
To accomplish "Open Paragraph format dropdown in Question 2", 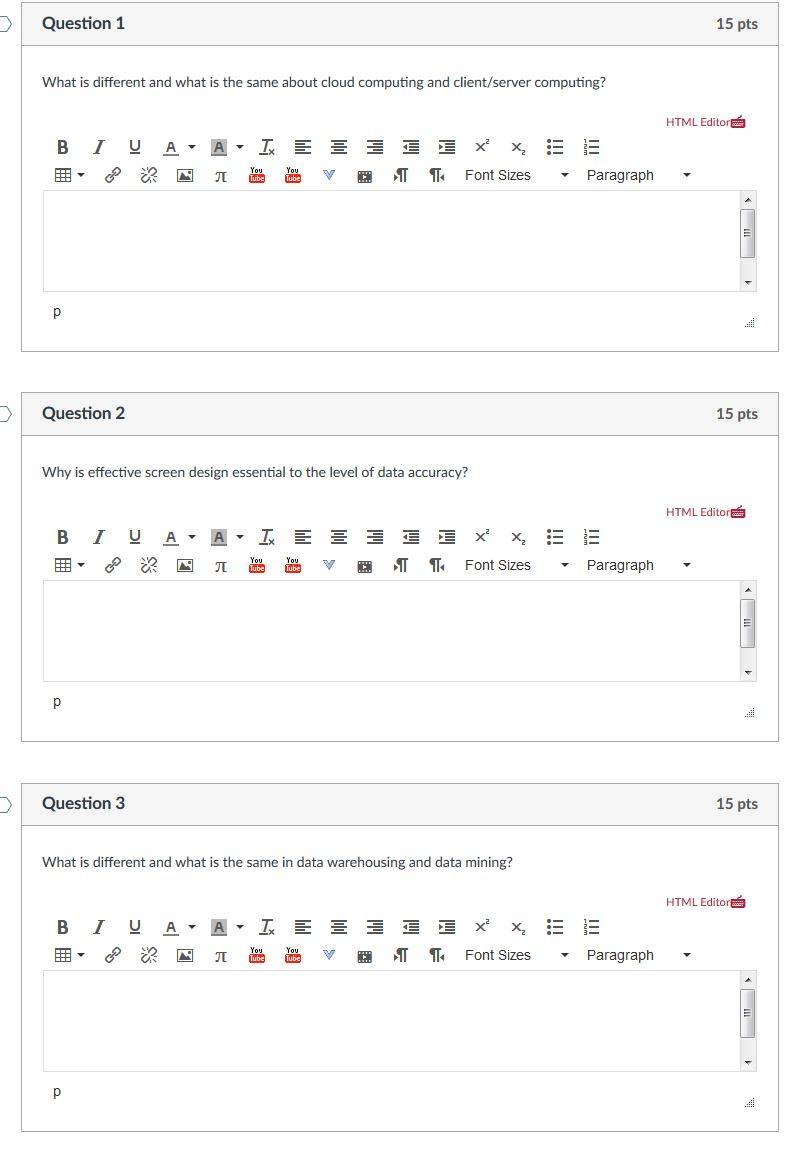I will (x=638, y=565).
